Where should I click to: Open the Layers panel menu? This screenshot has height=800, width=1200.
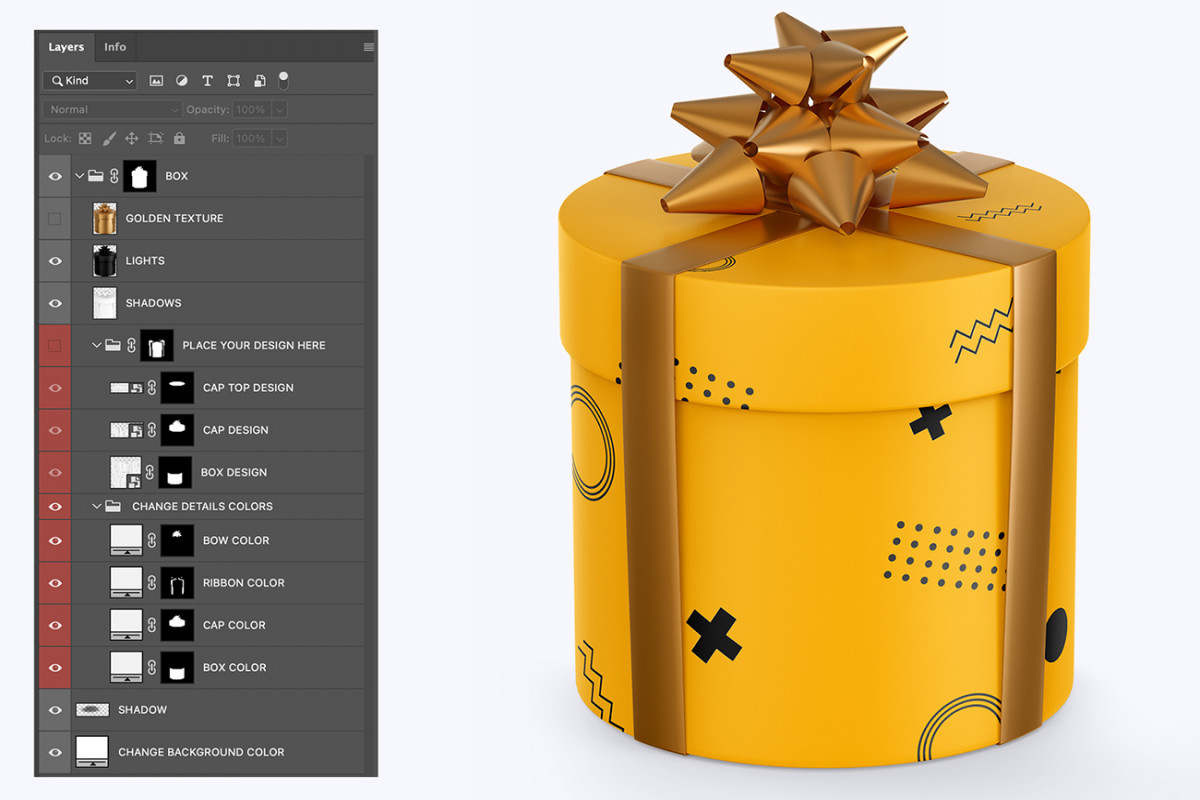pos(368,47)
